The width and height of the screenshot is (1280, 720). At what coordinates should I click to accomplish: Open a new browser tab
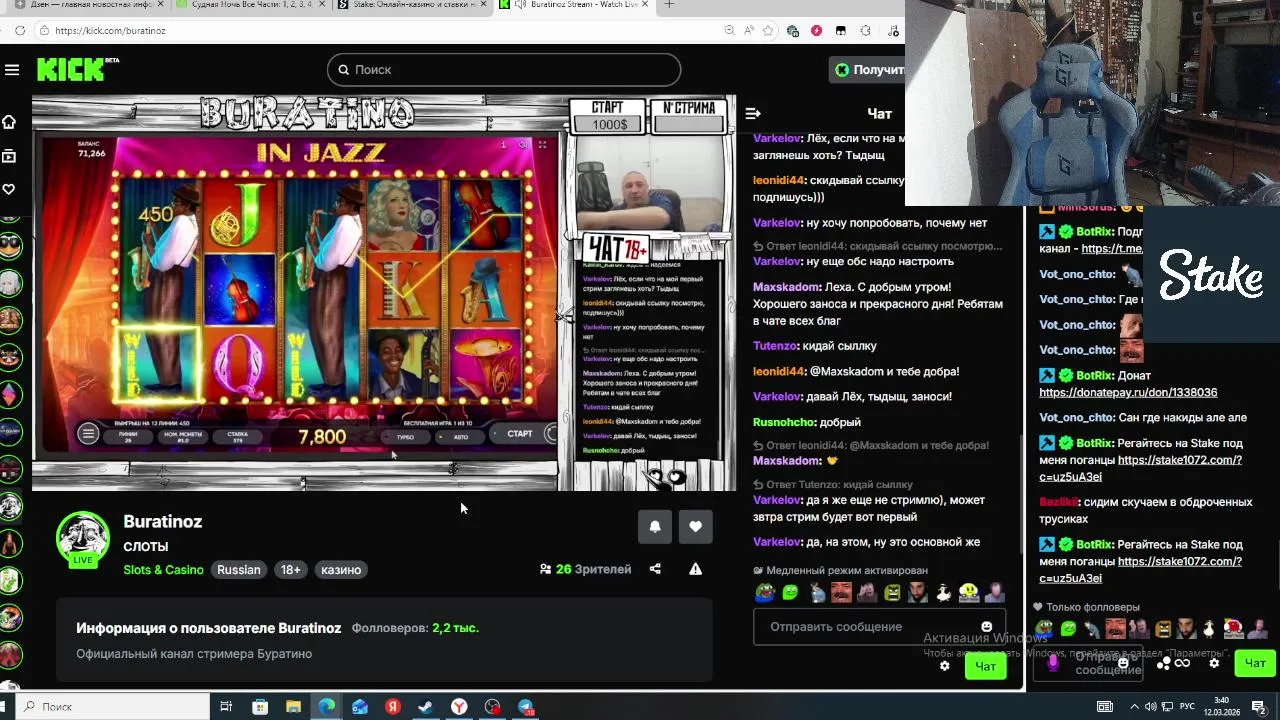tap(669, 5)
